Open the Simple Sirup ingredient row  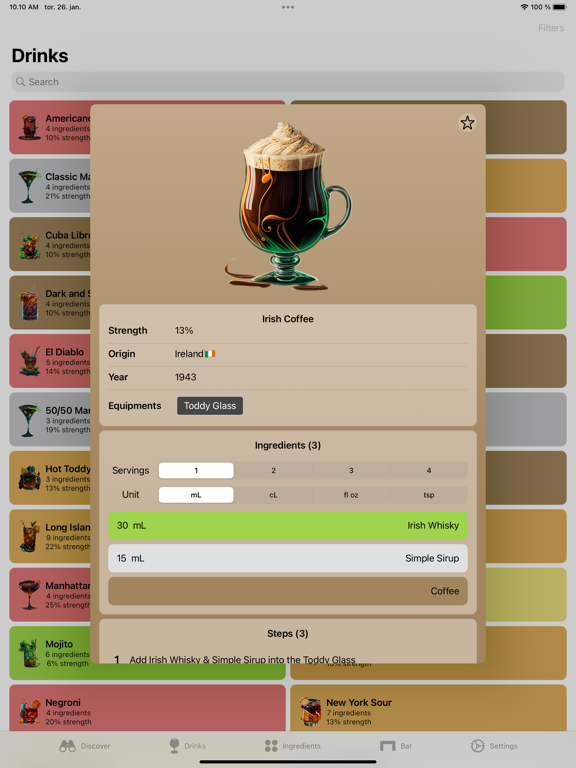(288, 558)
